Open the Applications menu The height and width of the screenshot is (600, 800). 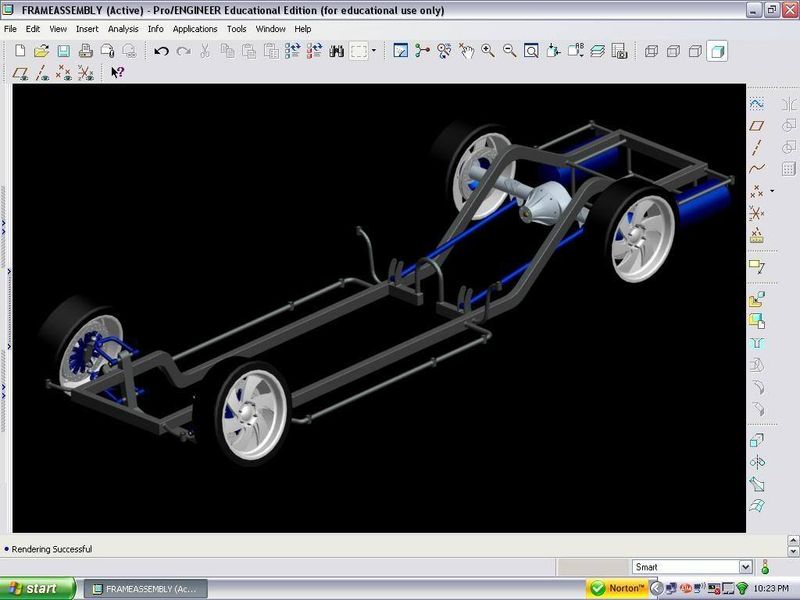195,29
